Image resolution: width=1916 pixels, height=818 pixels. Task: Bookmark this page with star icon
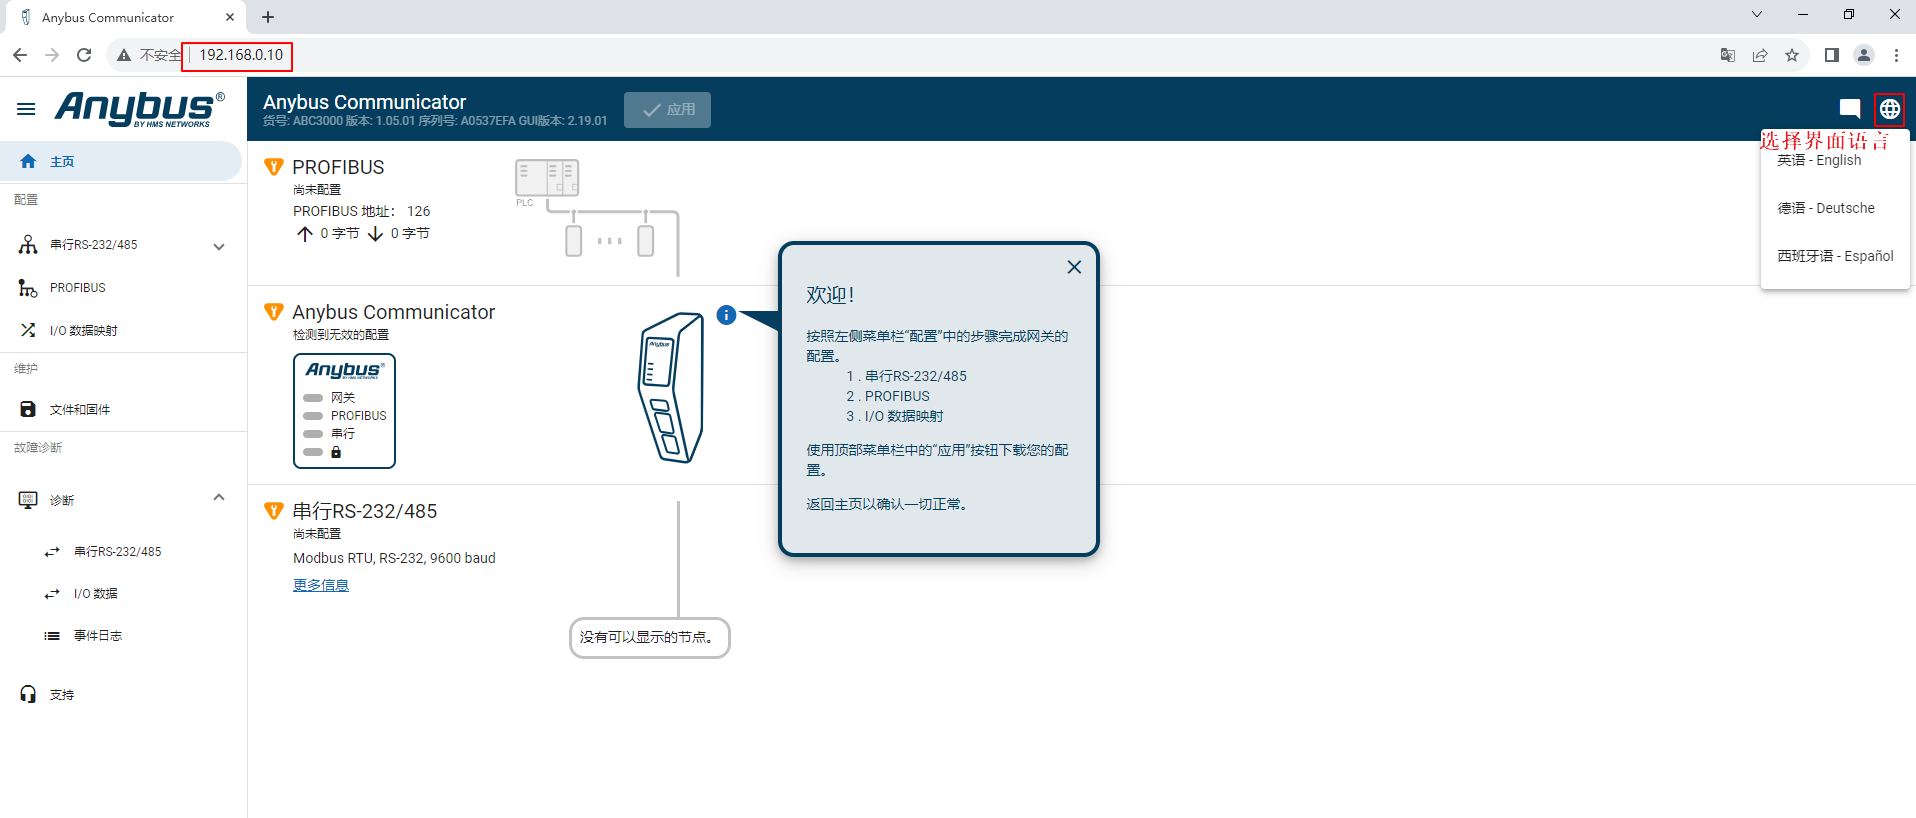(x=1792, y=55)
